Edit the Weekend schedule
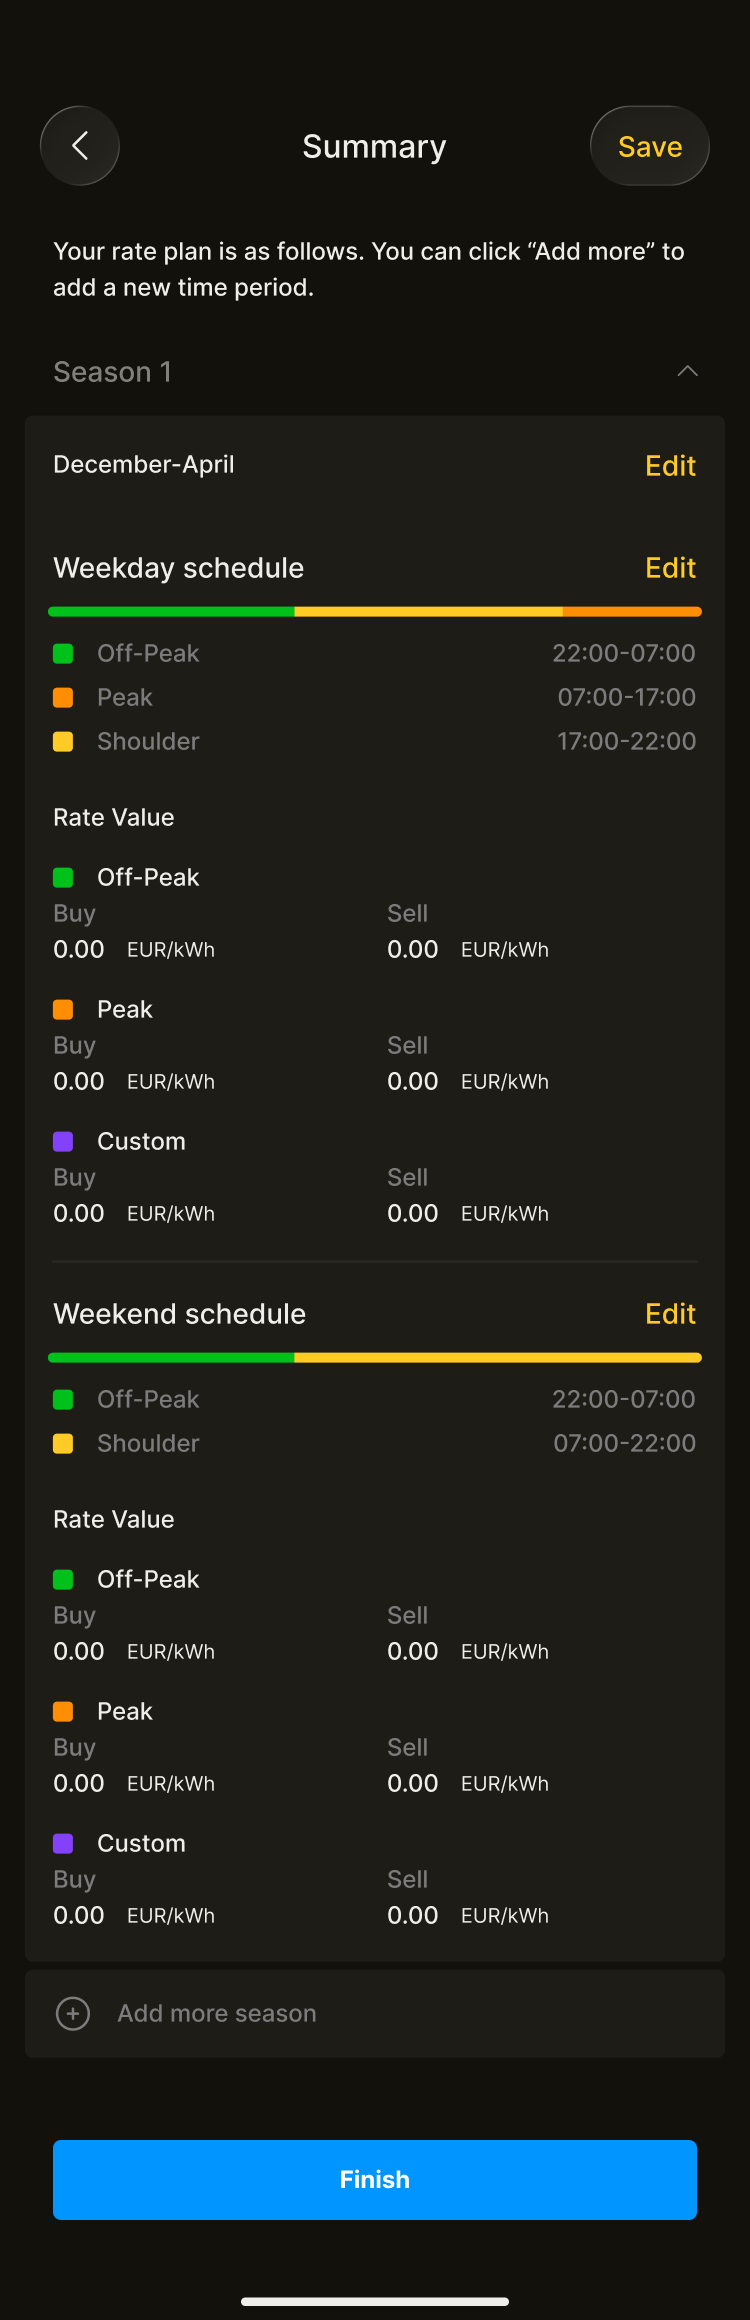The image size is (750, 2320). (x=670, y=1314)
